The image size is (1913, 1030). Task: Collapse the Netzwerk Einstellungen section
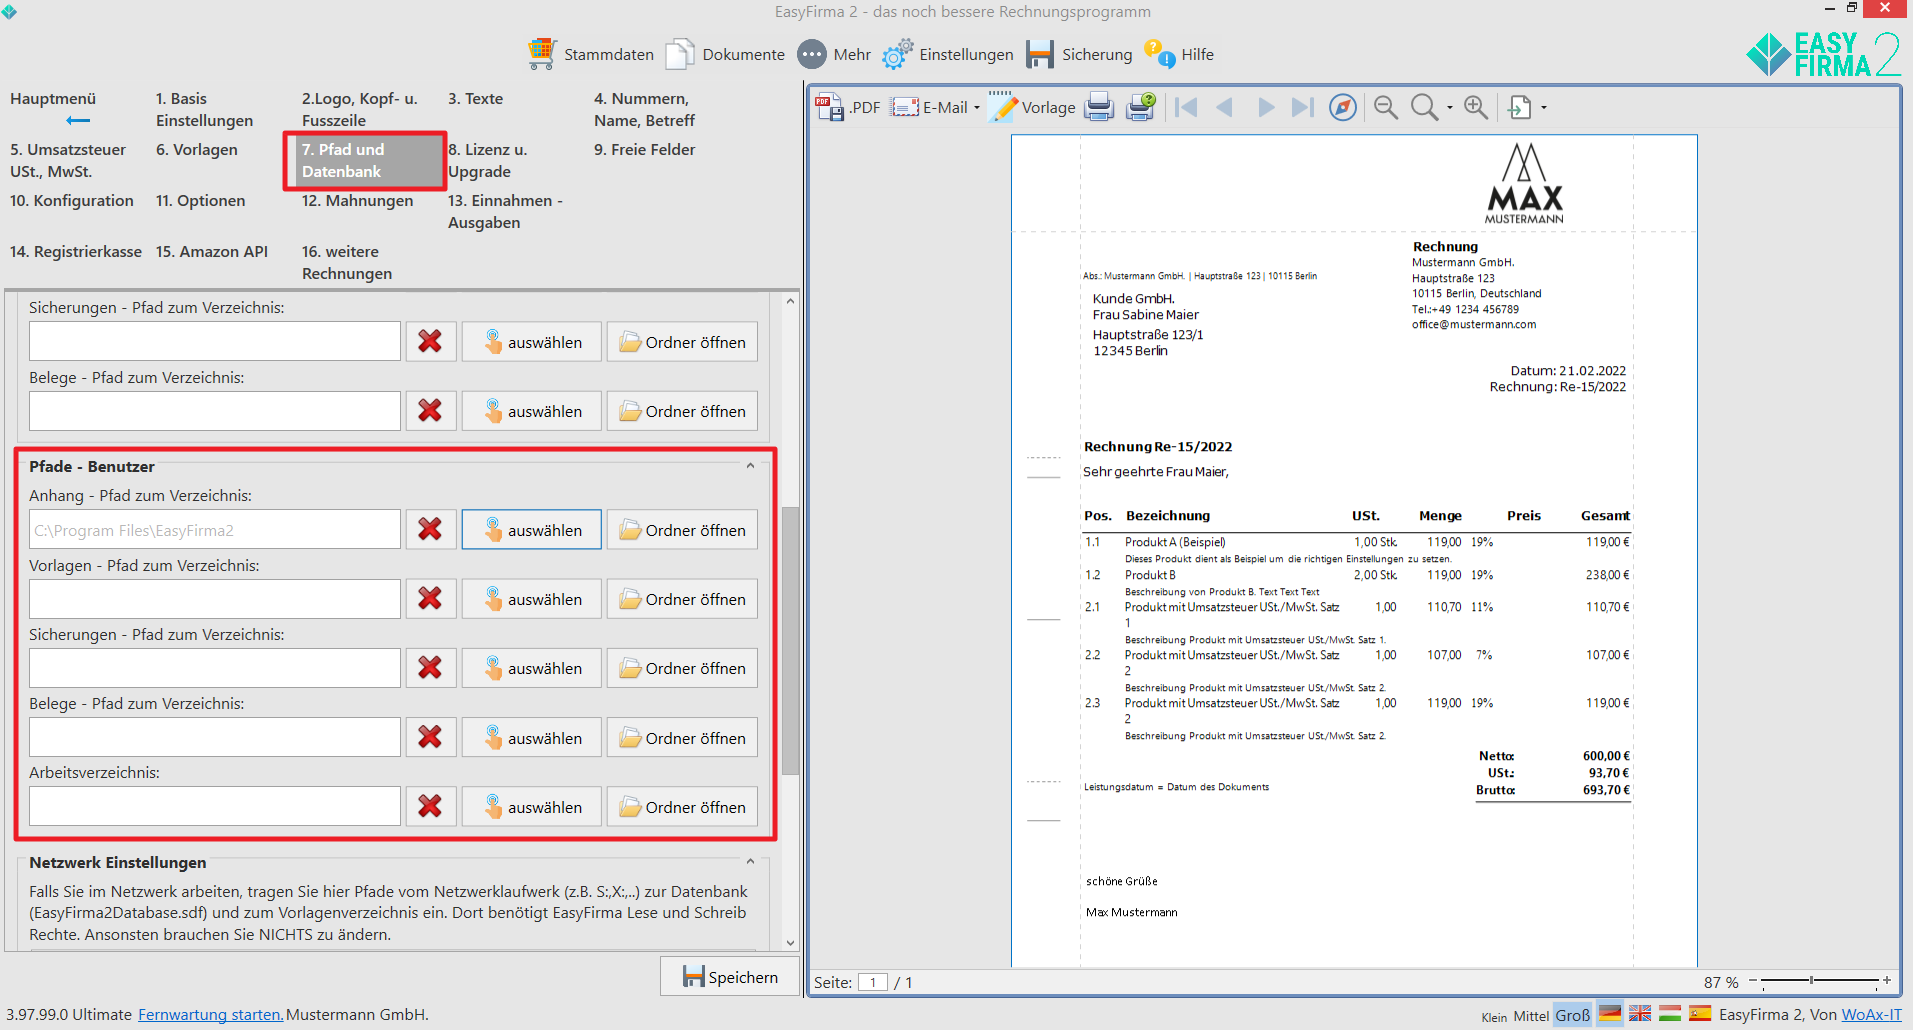750,862
